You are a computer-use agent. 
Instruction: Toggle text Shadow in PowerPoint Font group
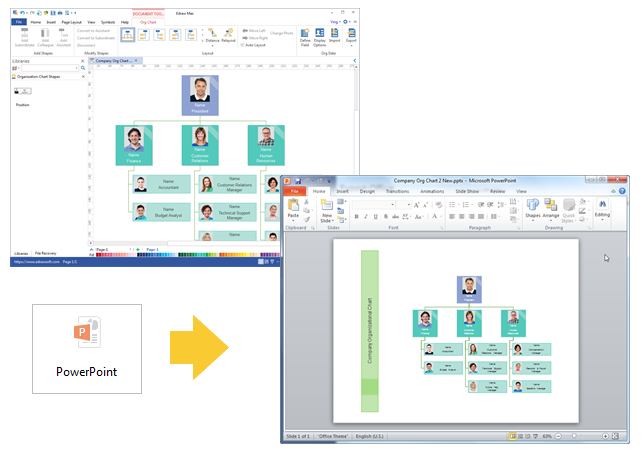tap(385, 217)
